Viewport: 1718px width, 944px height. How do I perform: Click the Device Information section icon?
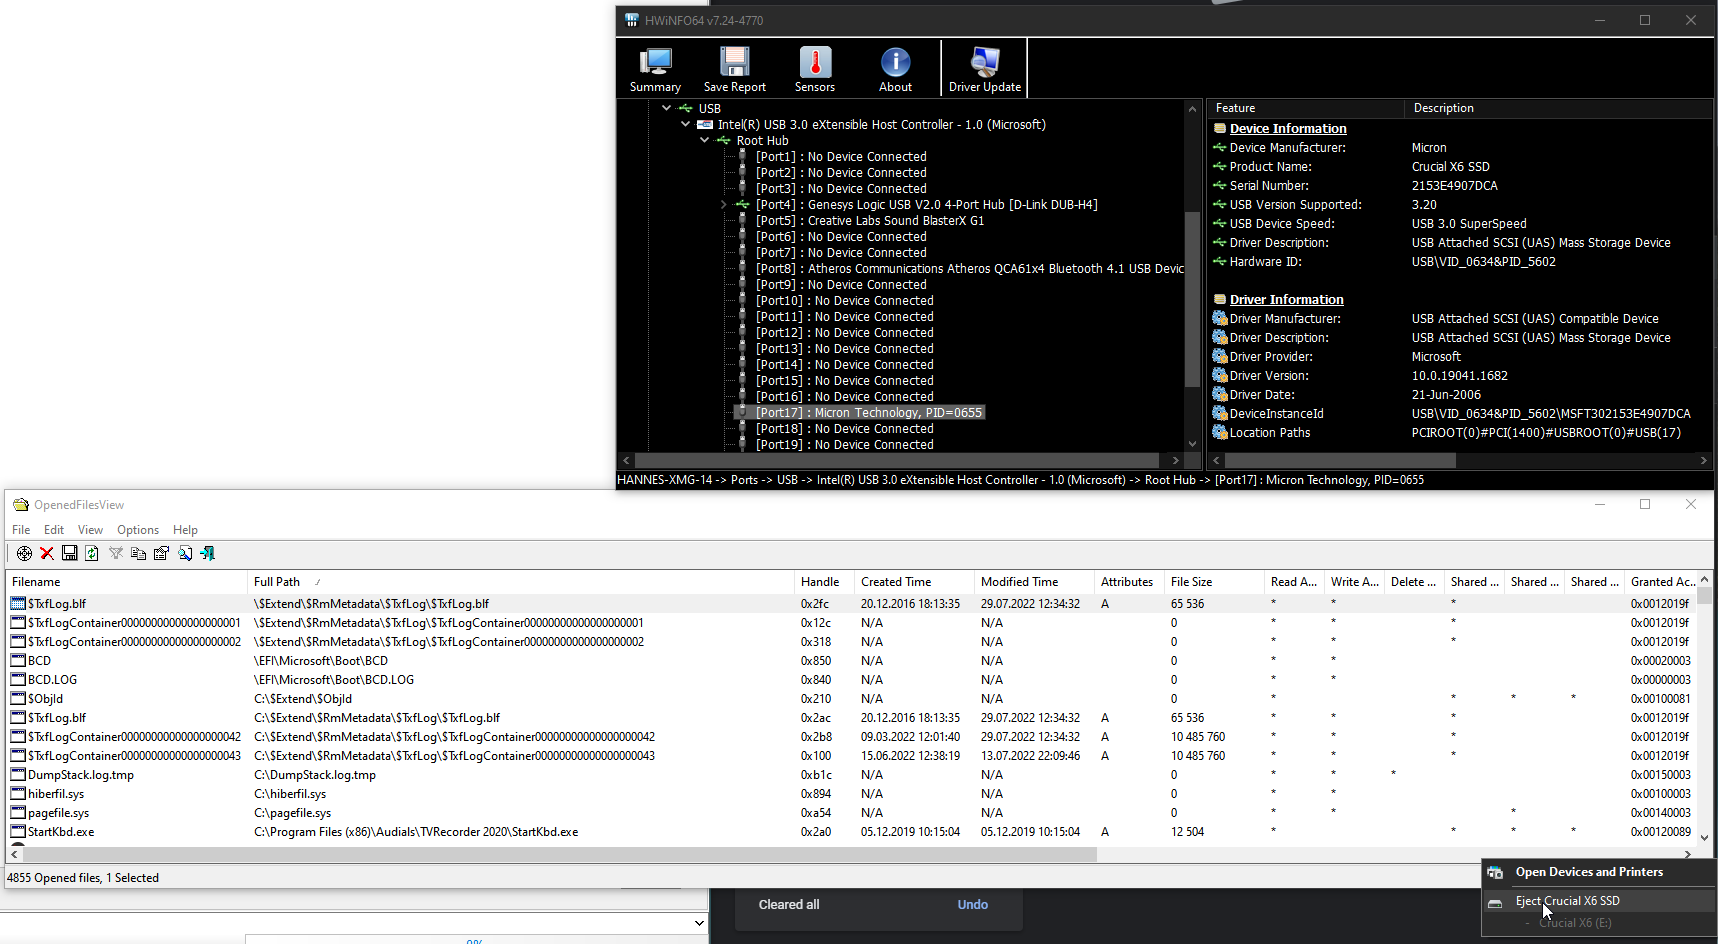point(1220,129)
